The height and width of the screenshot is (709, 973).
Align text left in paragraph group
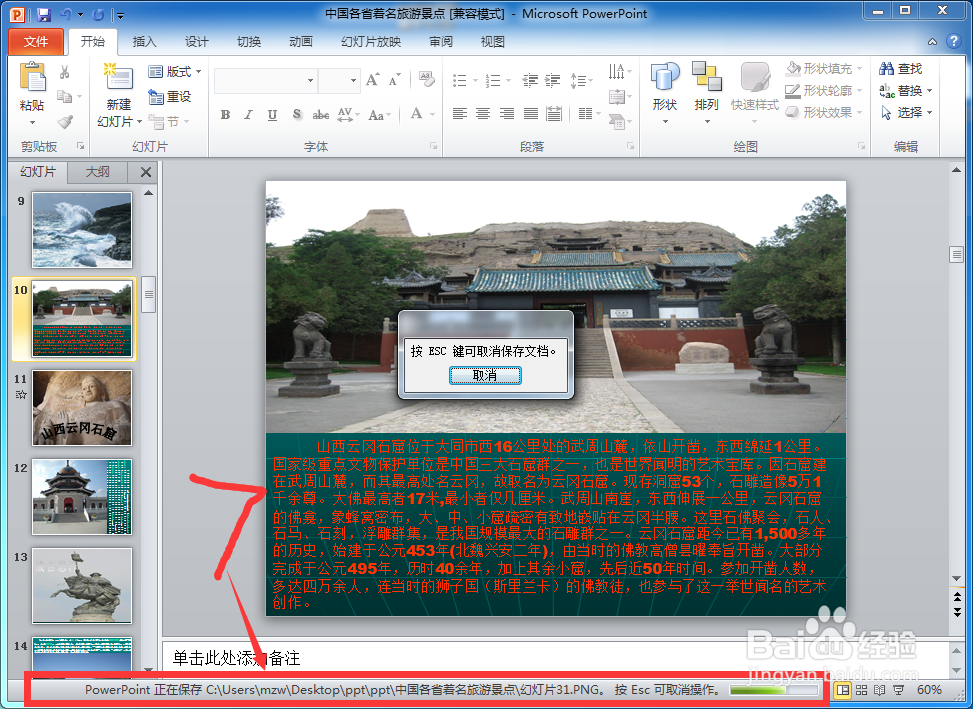coord(460,114)
